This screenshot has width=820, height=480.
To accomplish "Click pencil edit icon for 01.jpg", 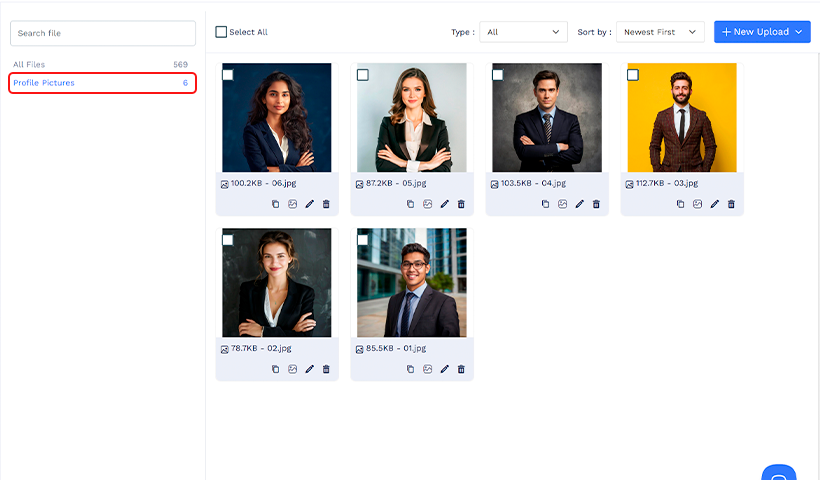I will click(445, 369).
